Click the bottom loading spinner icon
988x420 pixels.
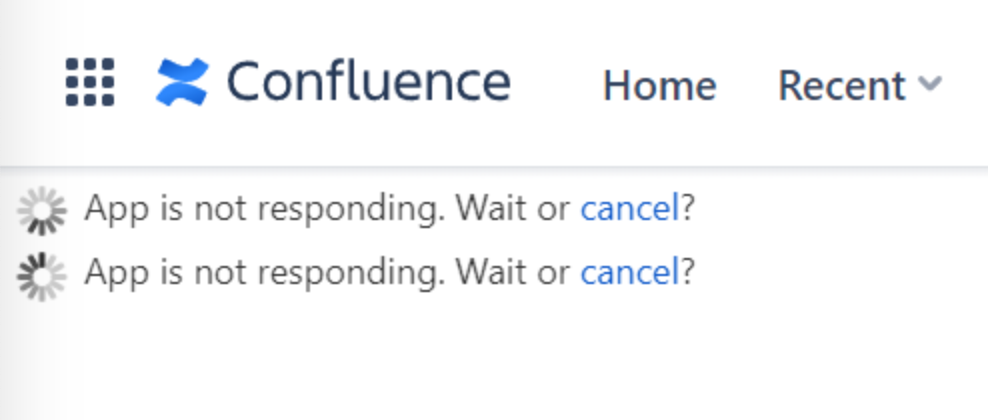pos(42,274)
